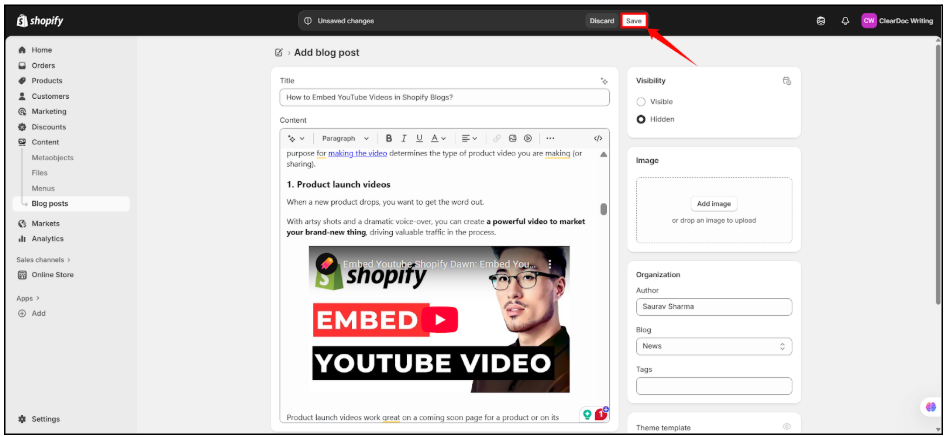Click the green lightbulb extension icon
The width and height of the screenshot is (945, 437).
click(x=586, y=415)
